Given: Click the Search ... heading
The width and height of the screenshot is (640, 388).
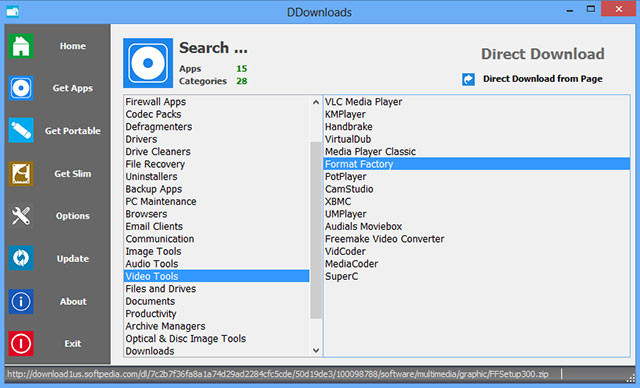Looking at the screenshot, I should 213,48.
